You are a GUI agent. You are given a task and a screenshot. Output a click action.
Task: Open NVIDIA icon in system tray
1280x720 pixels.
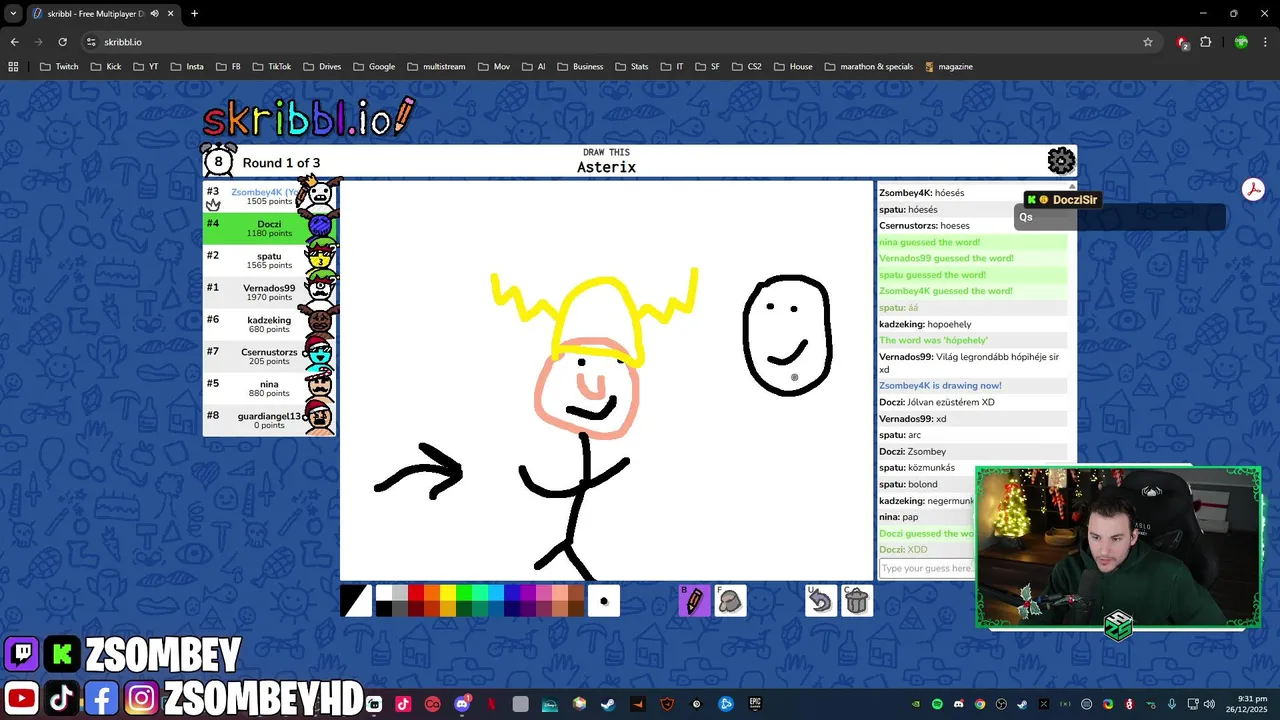tap(916, 704)
